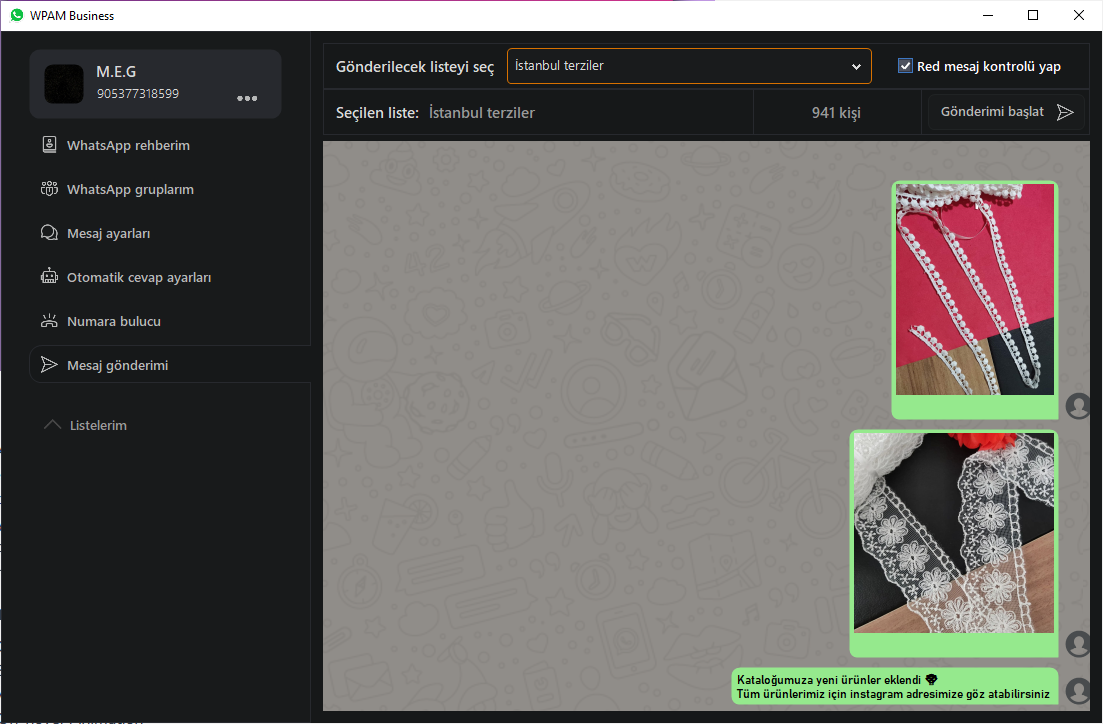The height and width of the screenshot is (724, 1103).
Task: Click the Kataloğumuza yeni ürünler message bubble
Action: [x=893, y=686]
